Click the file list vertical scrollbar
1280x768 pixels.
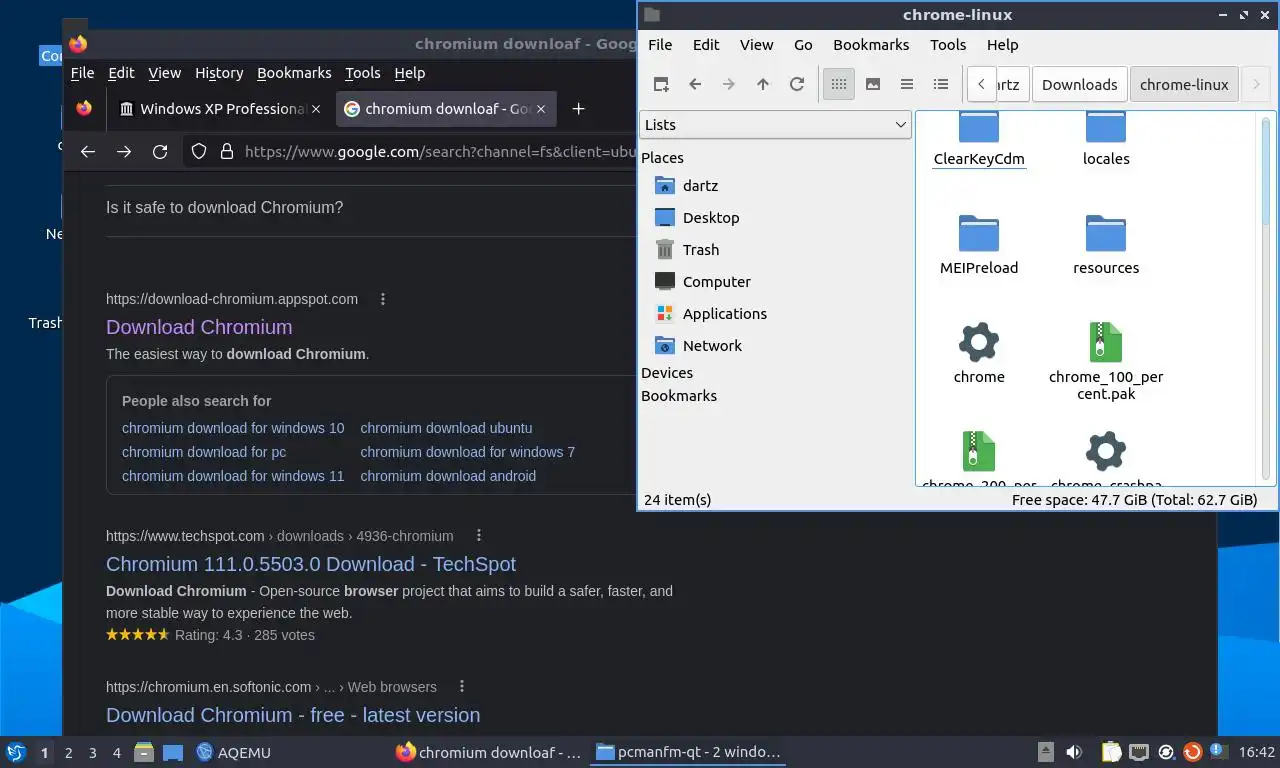[1265, 298]
